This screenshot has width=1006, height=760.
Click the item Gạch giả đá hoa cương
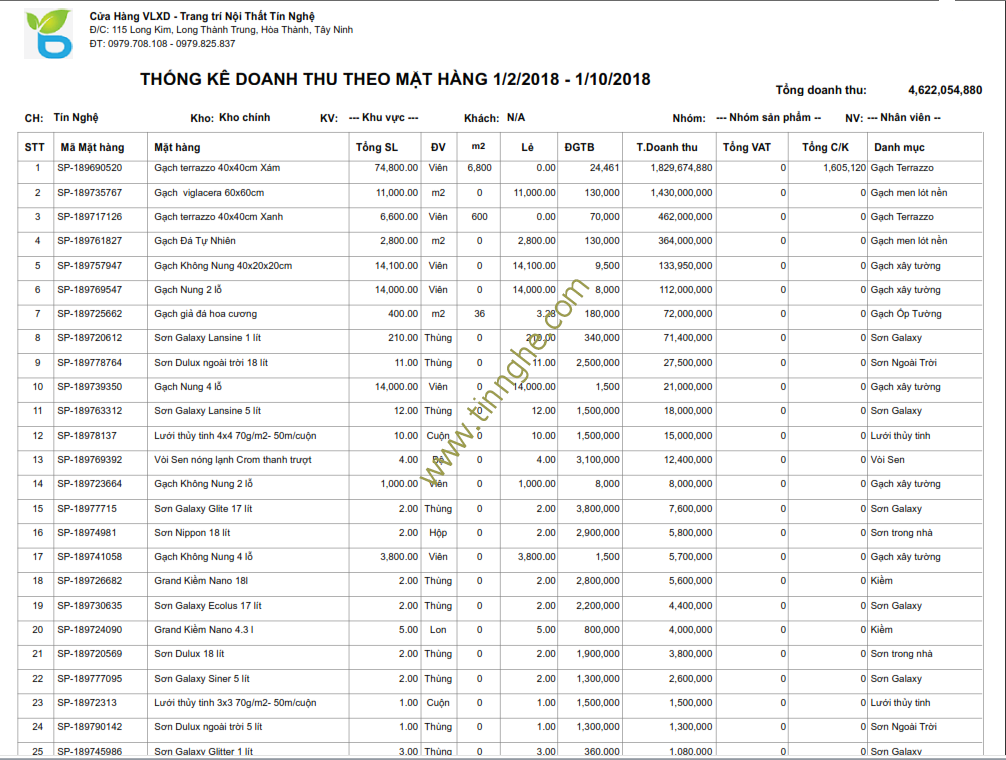(205, 314)
